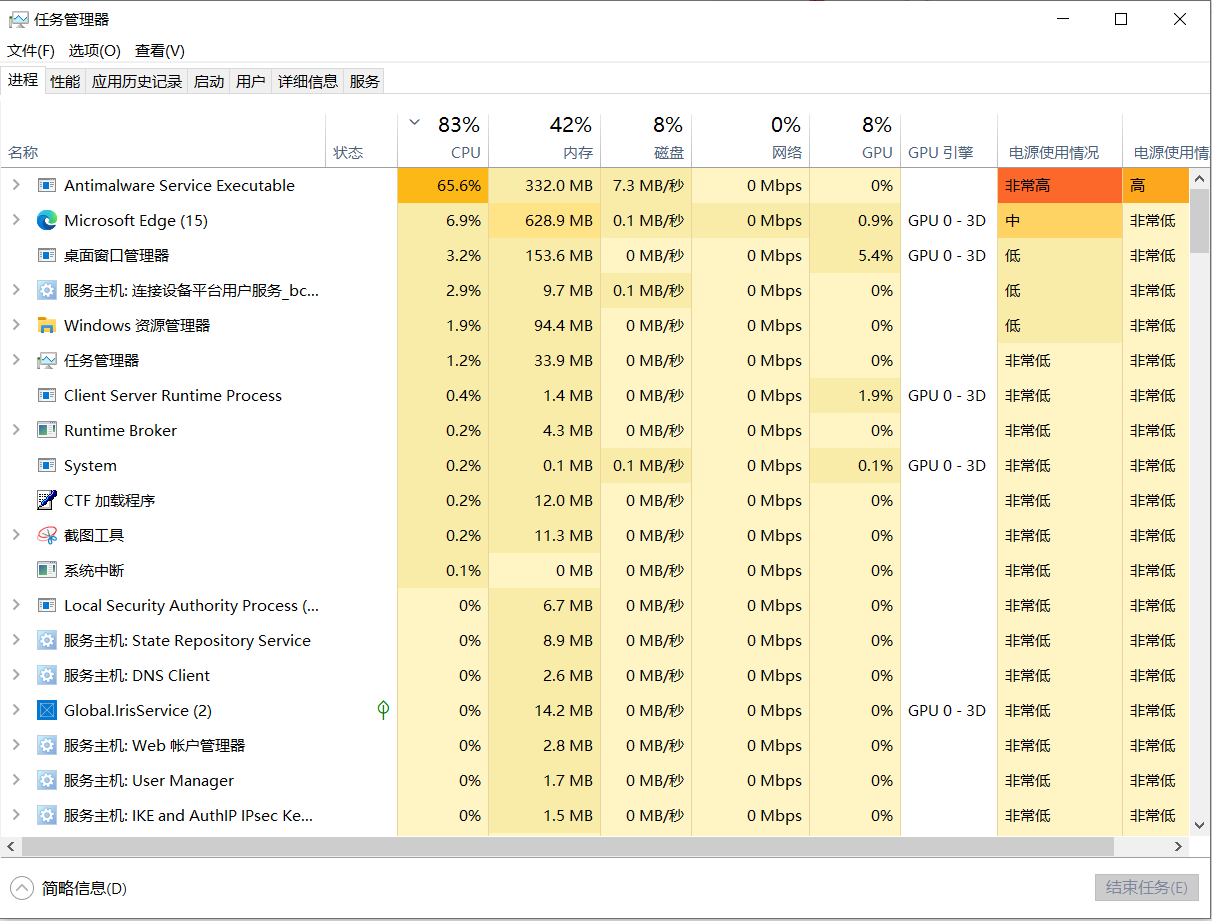Expand the Runtime Broker row
This screenshot has width=1212, height=921.
tap(15, 430)
